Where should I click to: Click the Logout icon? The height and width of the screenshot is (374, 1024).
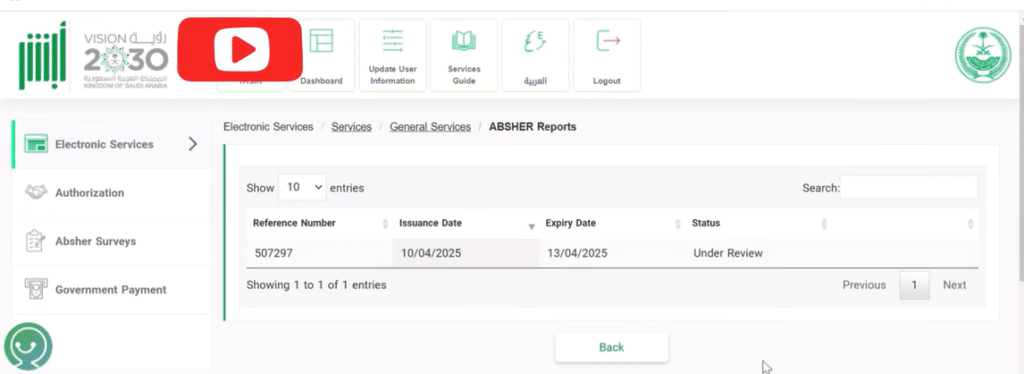608,41
